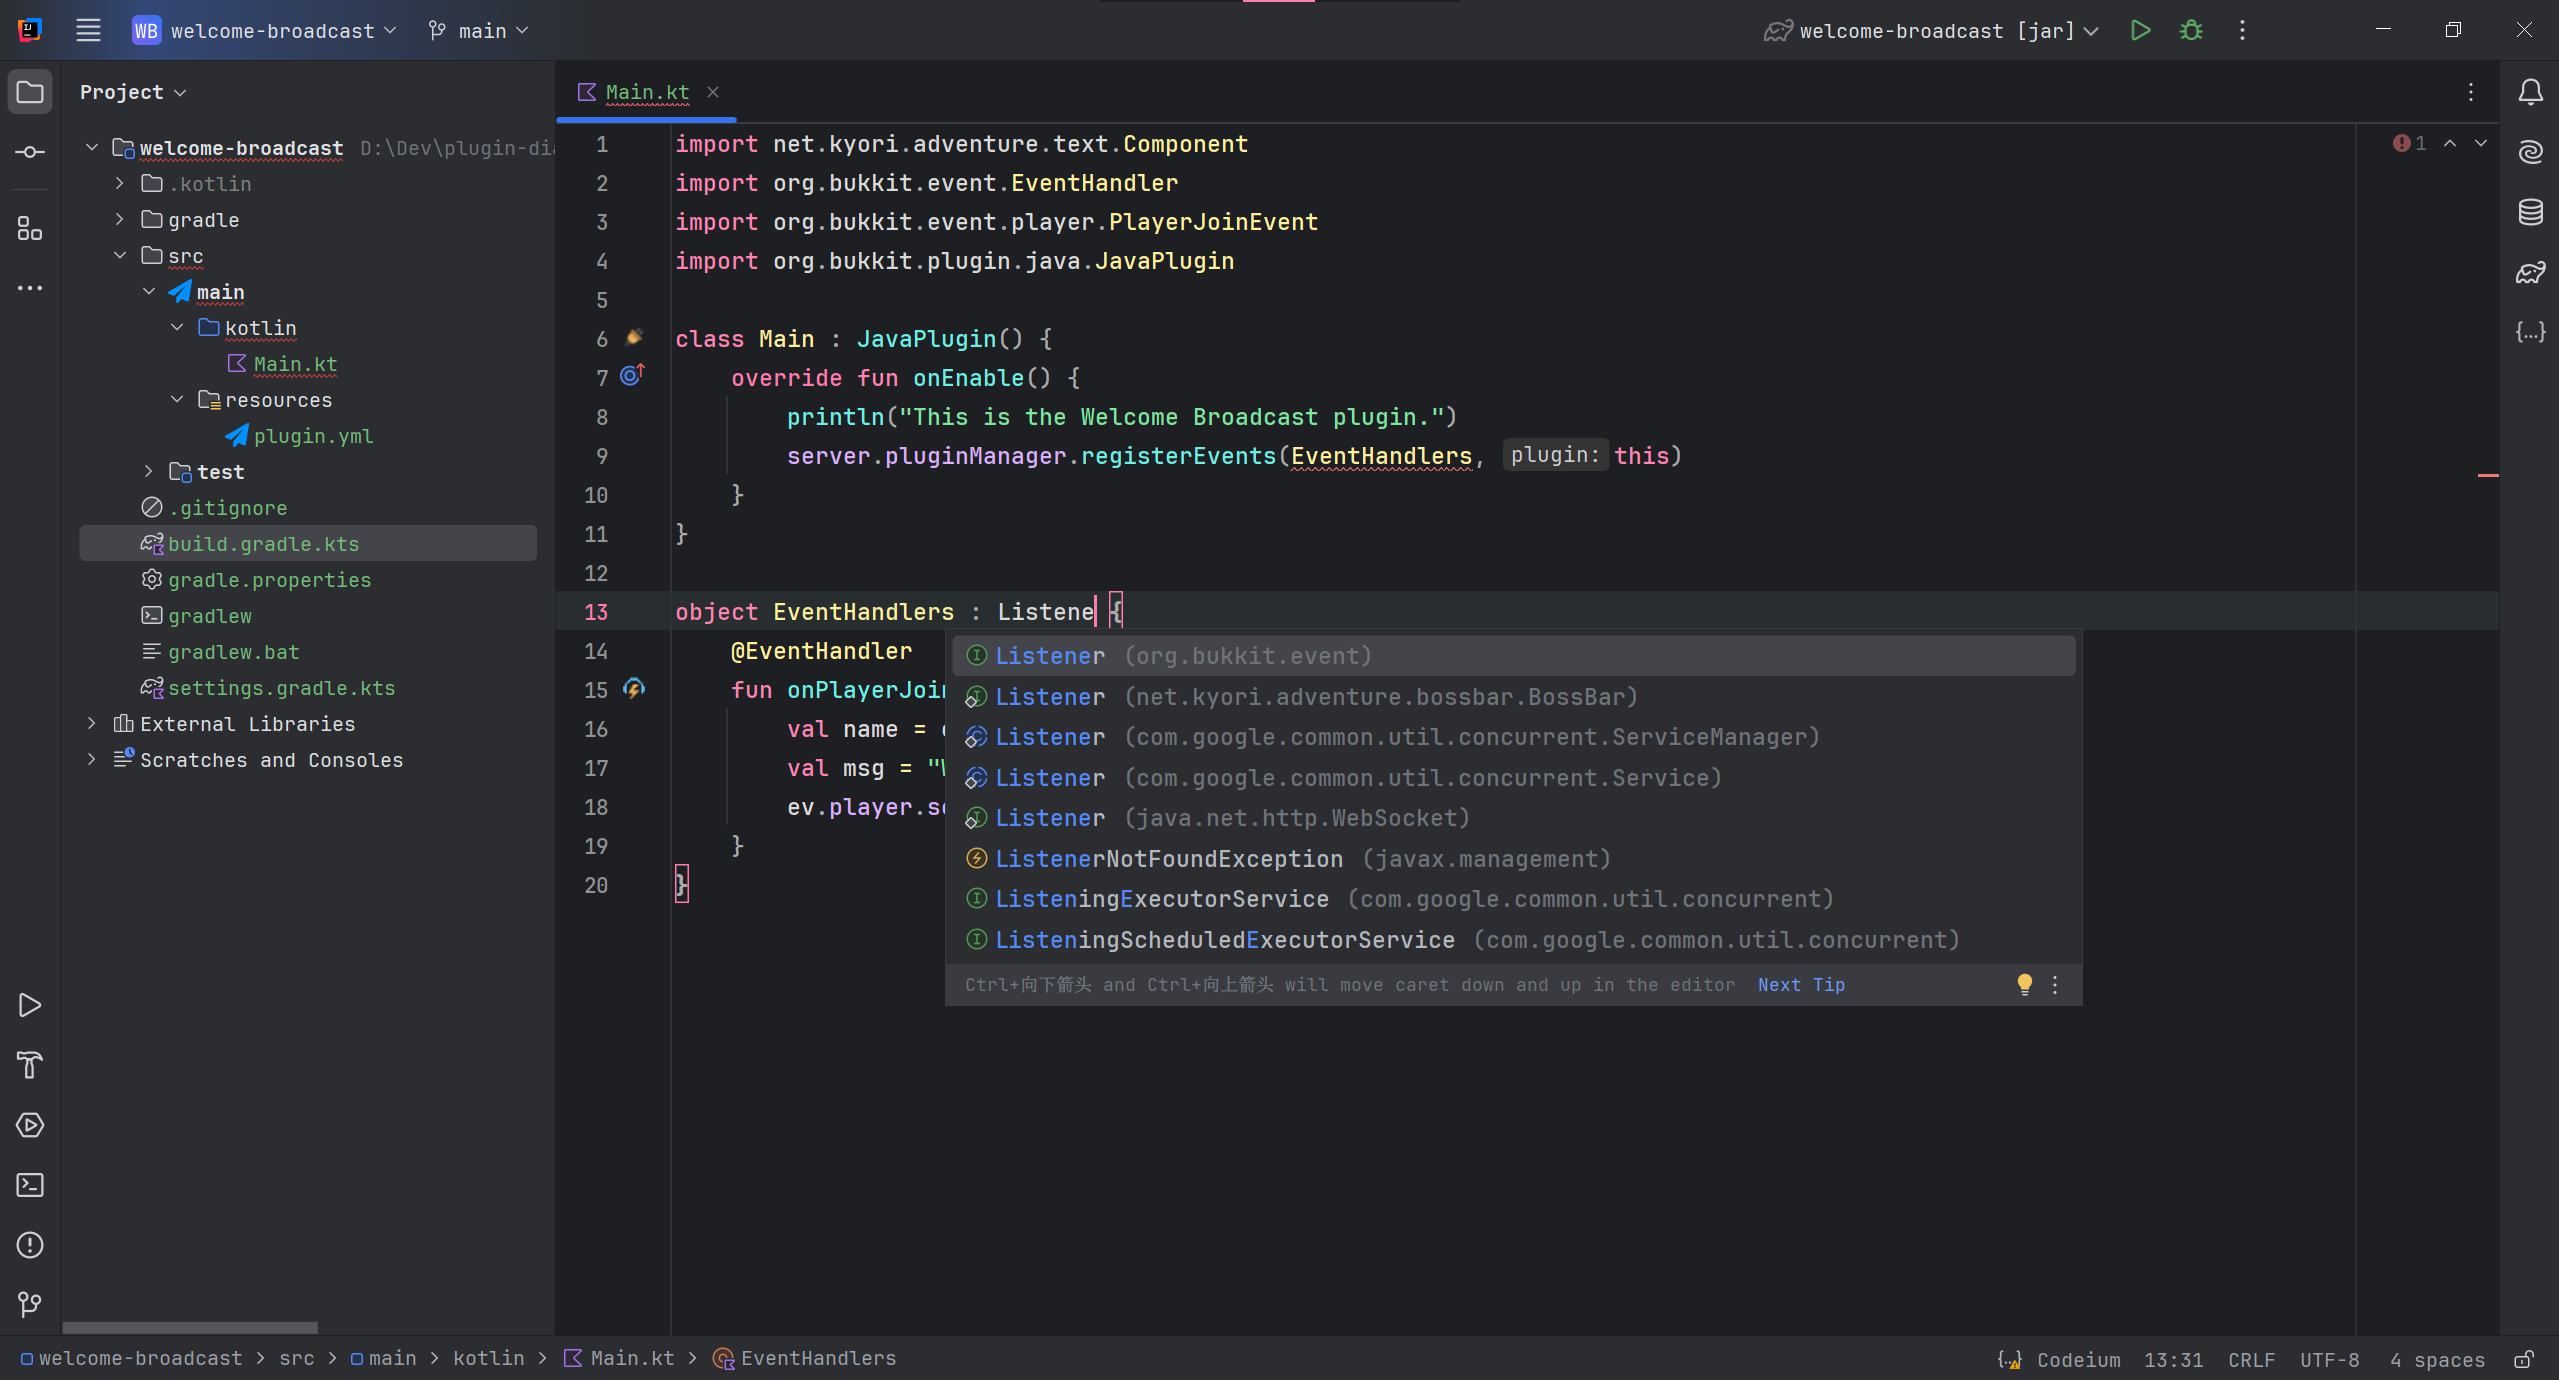Viewport: 2559px width, 1380px height.
Task: Run the welcome-broadcast [jar] configuration
Action: [x=2140, y=30]
